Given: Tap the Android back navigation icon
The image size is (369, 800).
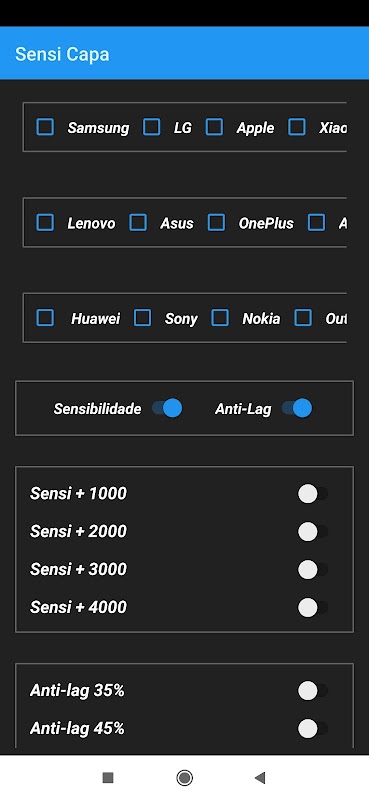Looking at the screenshot, I should [x=260, y=778].
